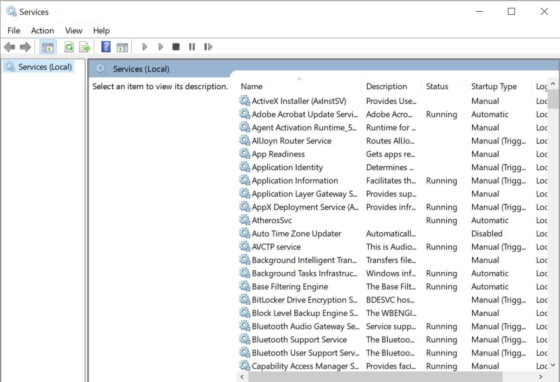560x382 pixels.
Task: Go back with the Back arrow toolbar icon
Action: (x=10, y=47)
